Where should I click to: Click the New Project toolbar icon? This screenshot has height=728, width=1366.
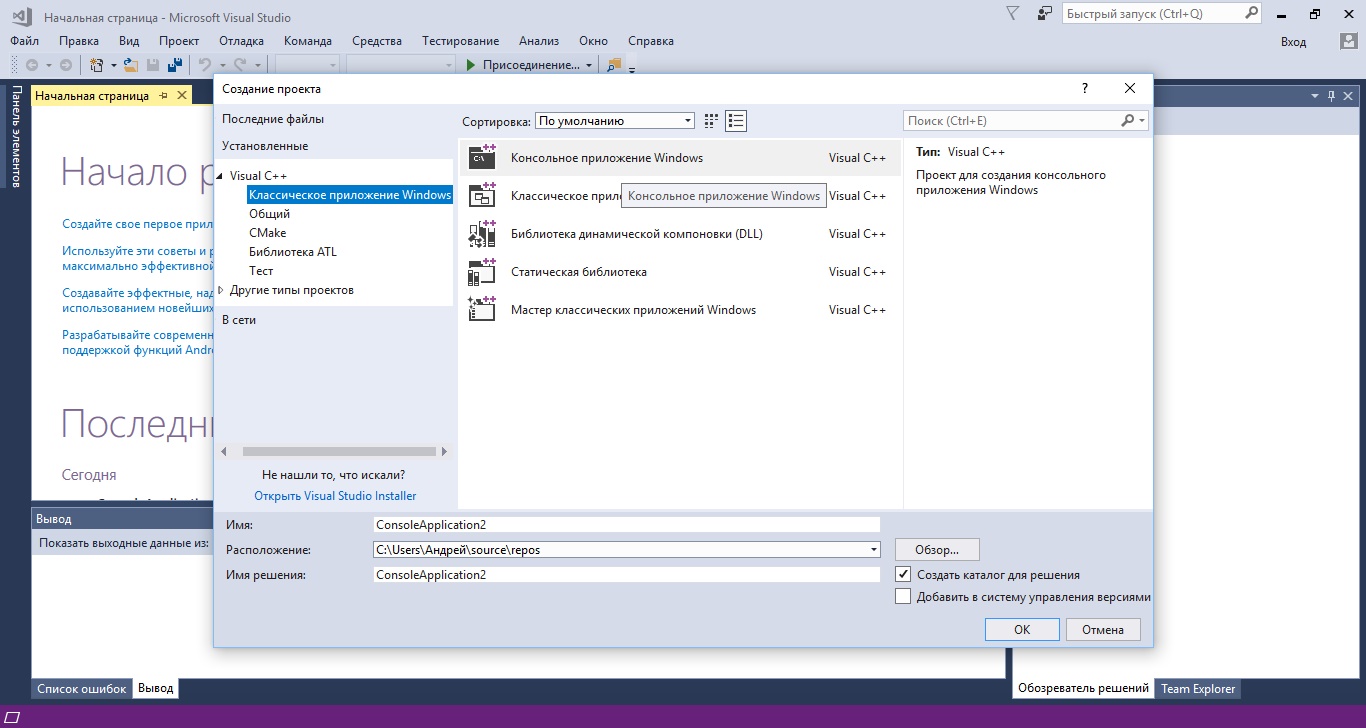click(97, 65)
